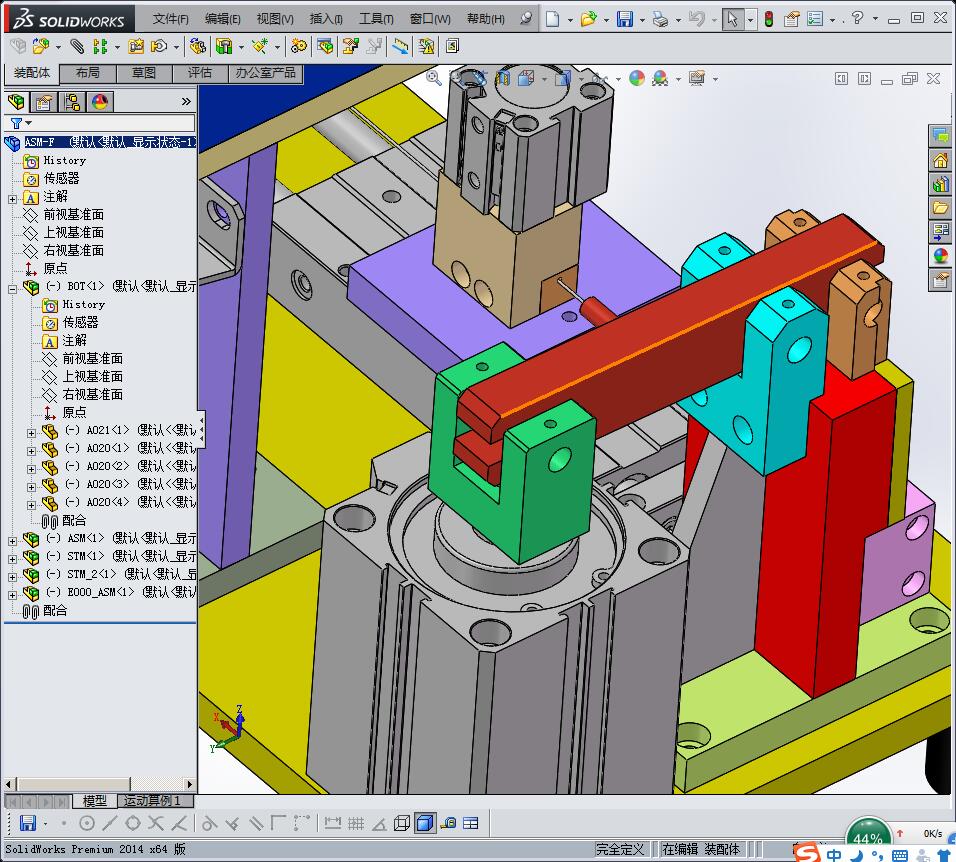
Task: Open FeatureManager design tree tab
Action: pos(16,102)
